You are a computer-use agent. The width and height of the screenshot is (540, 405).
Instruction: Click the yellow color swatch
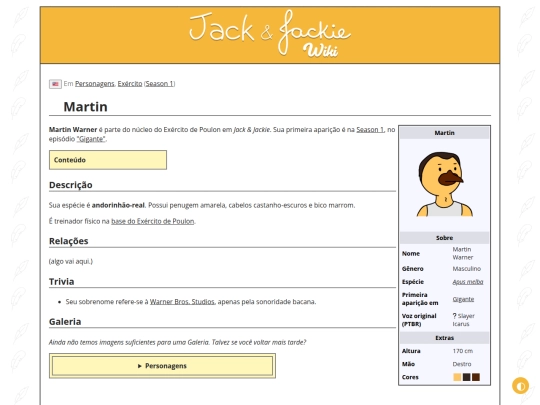pyautogui.click(x=457, y=377)
